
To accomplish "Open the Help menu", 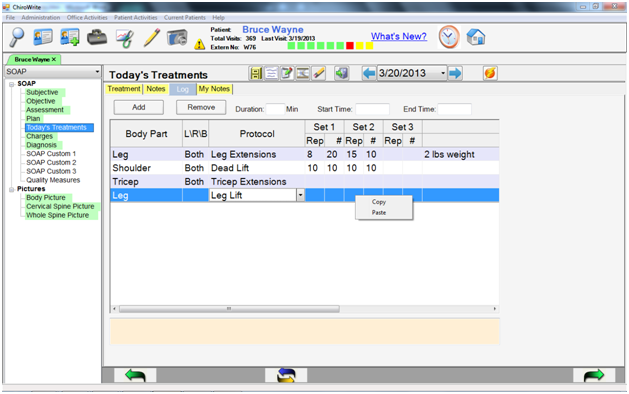I will pyautogui.click(x=218, y=18).
